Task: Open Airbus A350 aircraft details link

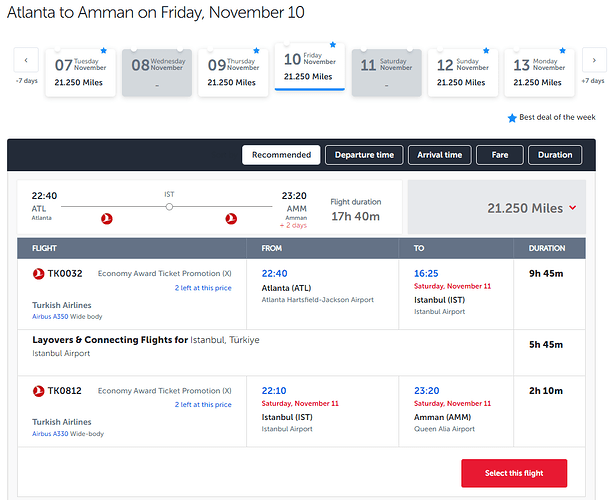Action: click(x=52, y=316)
